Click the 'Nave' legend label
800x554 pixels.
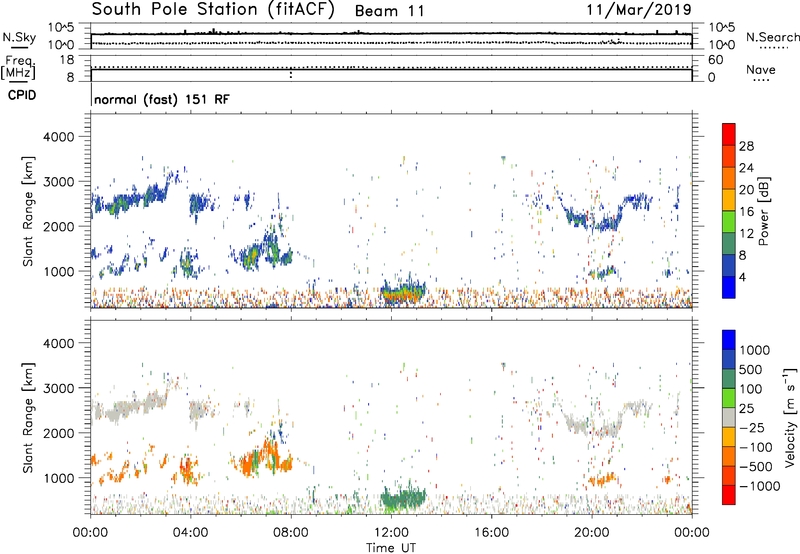(761, 69)
